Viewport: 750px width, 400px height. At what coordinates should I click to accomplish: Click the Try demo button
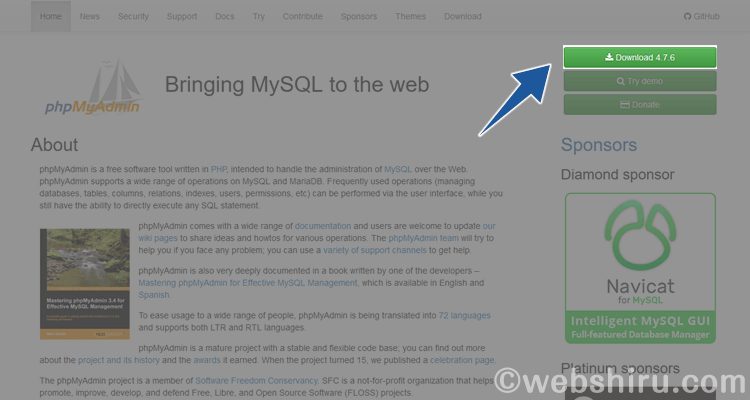[640, 81]
